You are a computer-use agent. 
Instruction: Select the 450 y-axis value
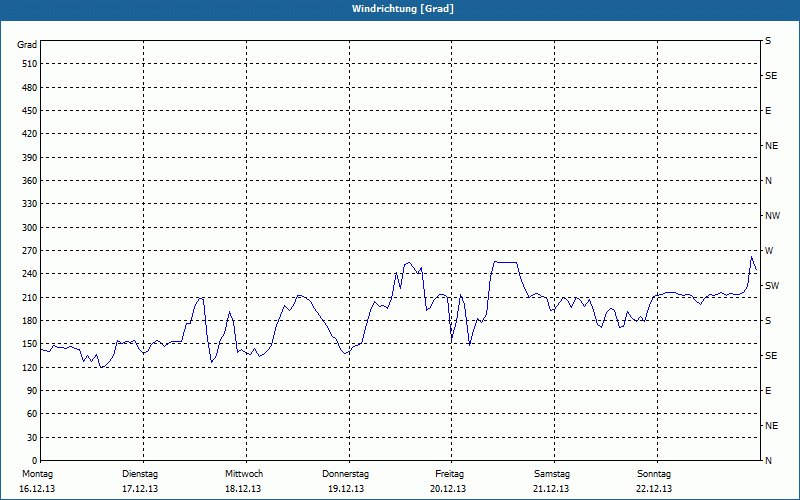[x=29, y=111]
